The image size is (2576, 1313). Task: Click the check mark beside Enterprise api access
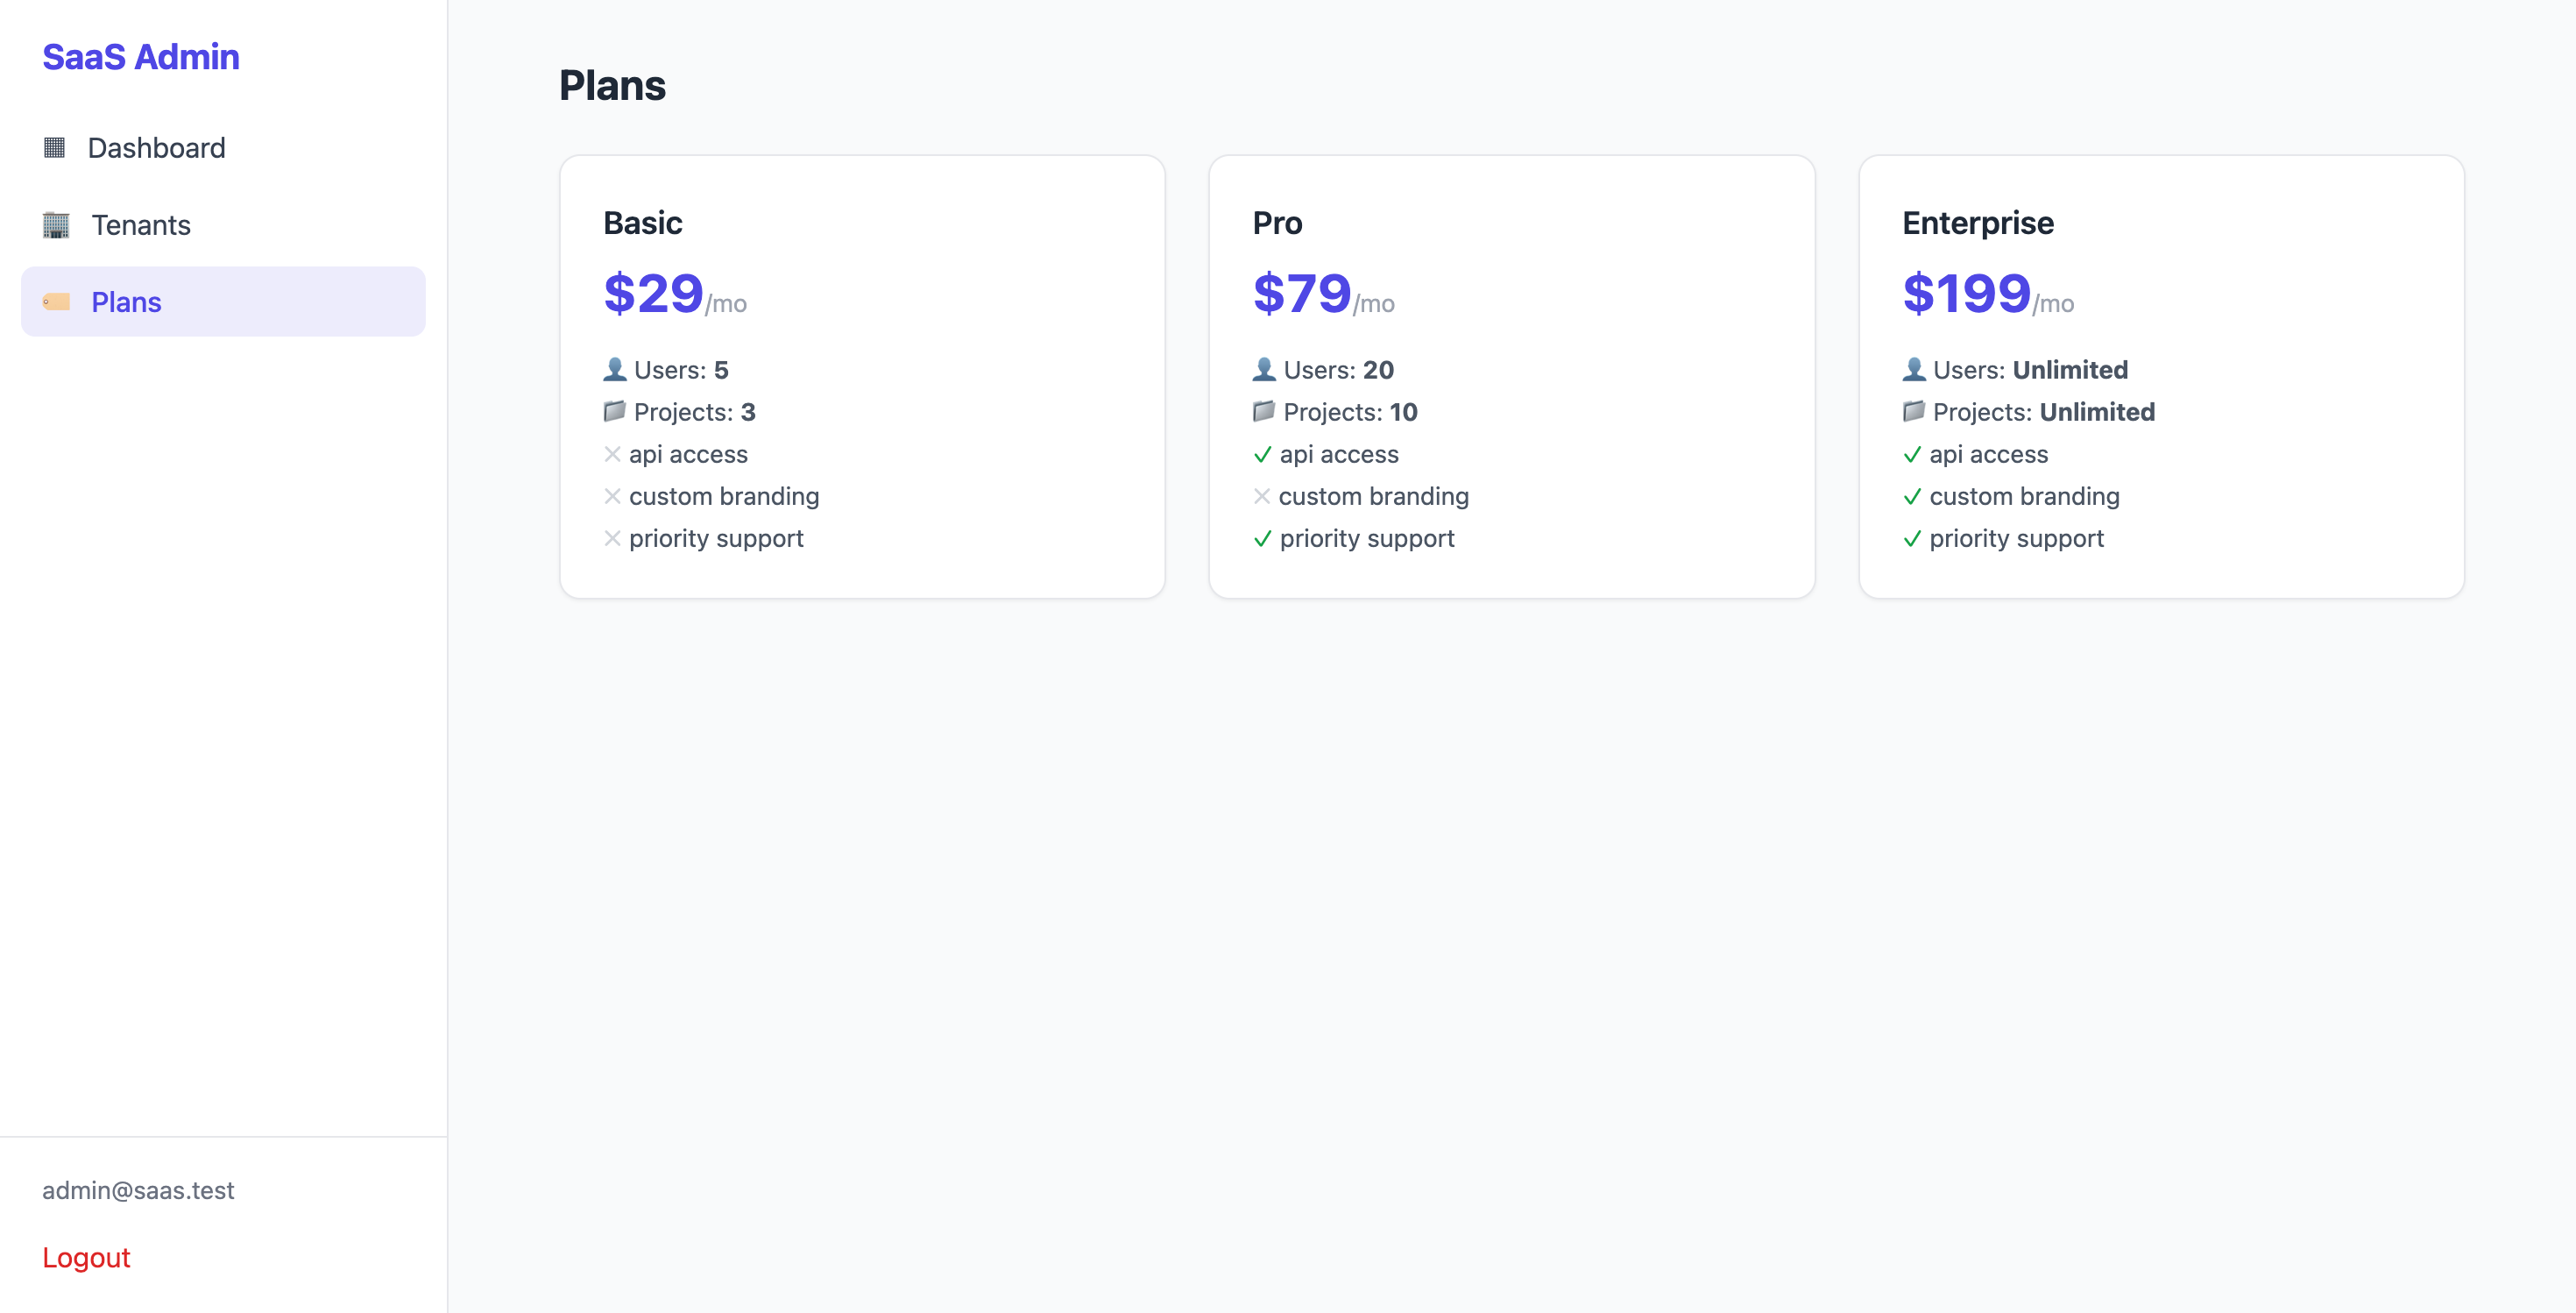(x=1913, y=454)
